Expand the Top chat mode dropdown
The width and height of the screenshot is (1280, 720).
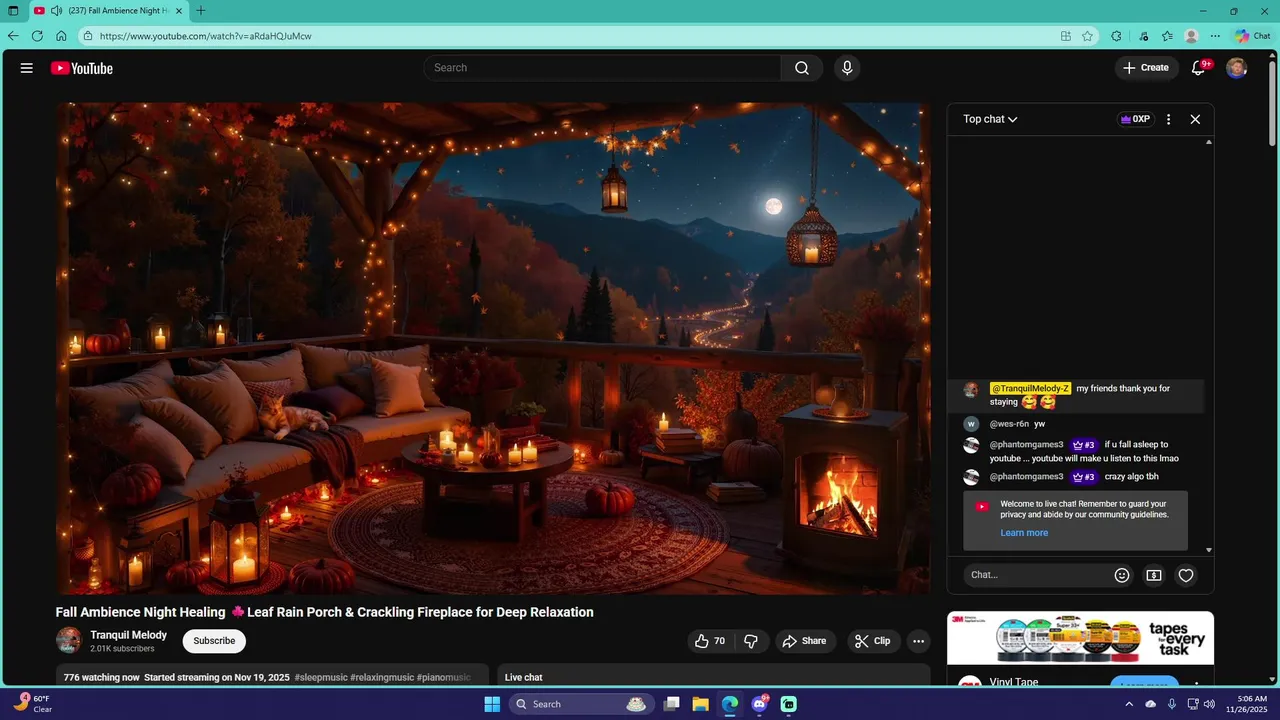tap(990, 119)
